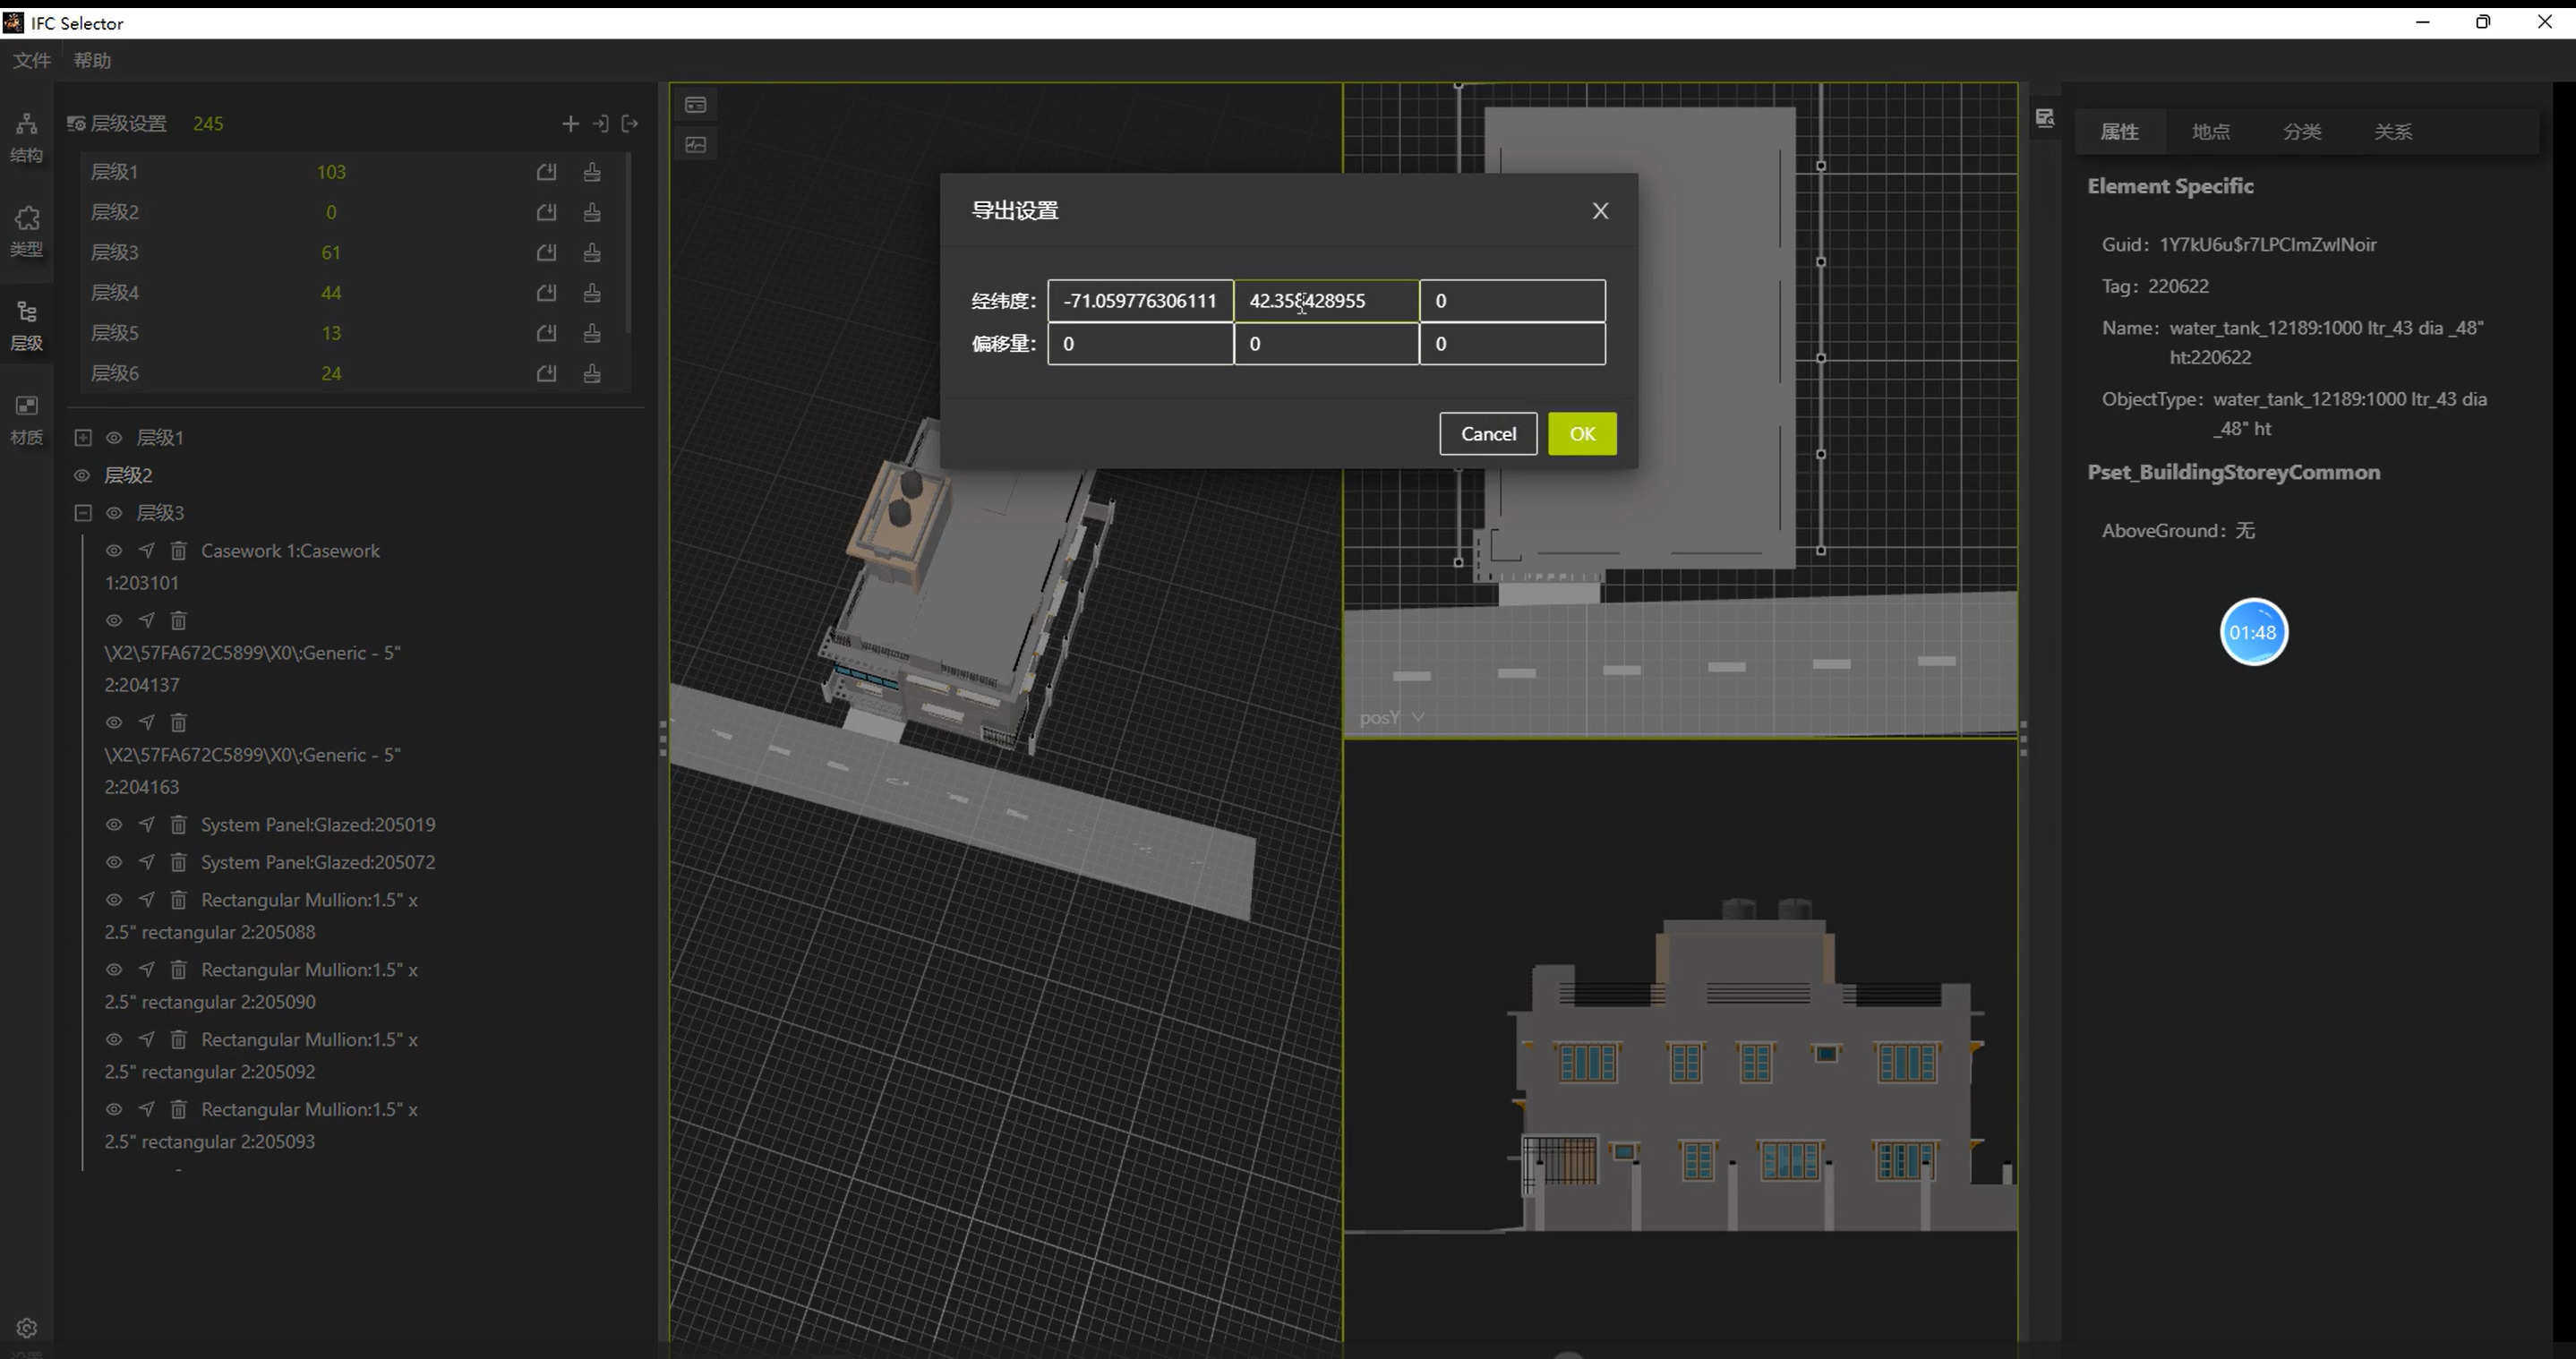The height and width of the screenshot is (1359, 2576).
Task: Open the 文件 menu
Action: click(x=31, y=60)
